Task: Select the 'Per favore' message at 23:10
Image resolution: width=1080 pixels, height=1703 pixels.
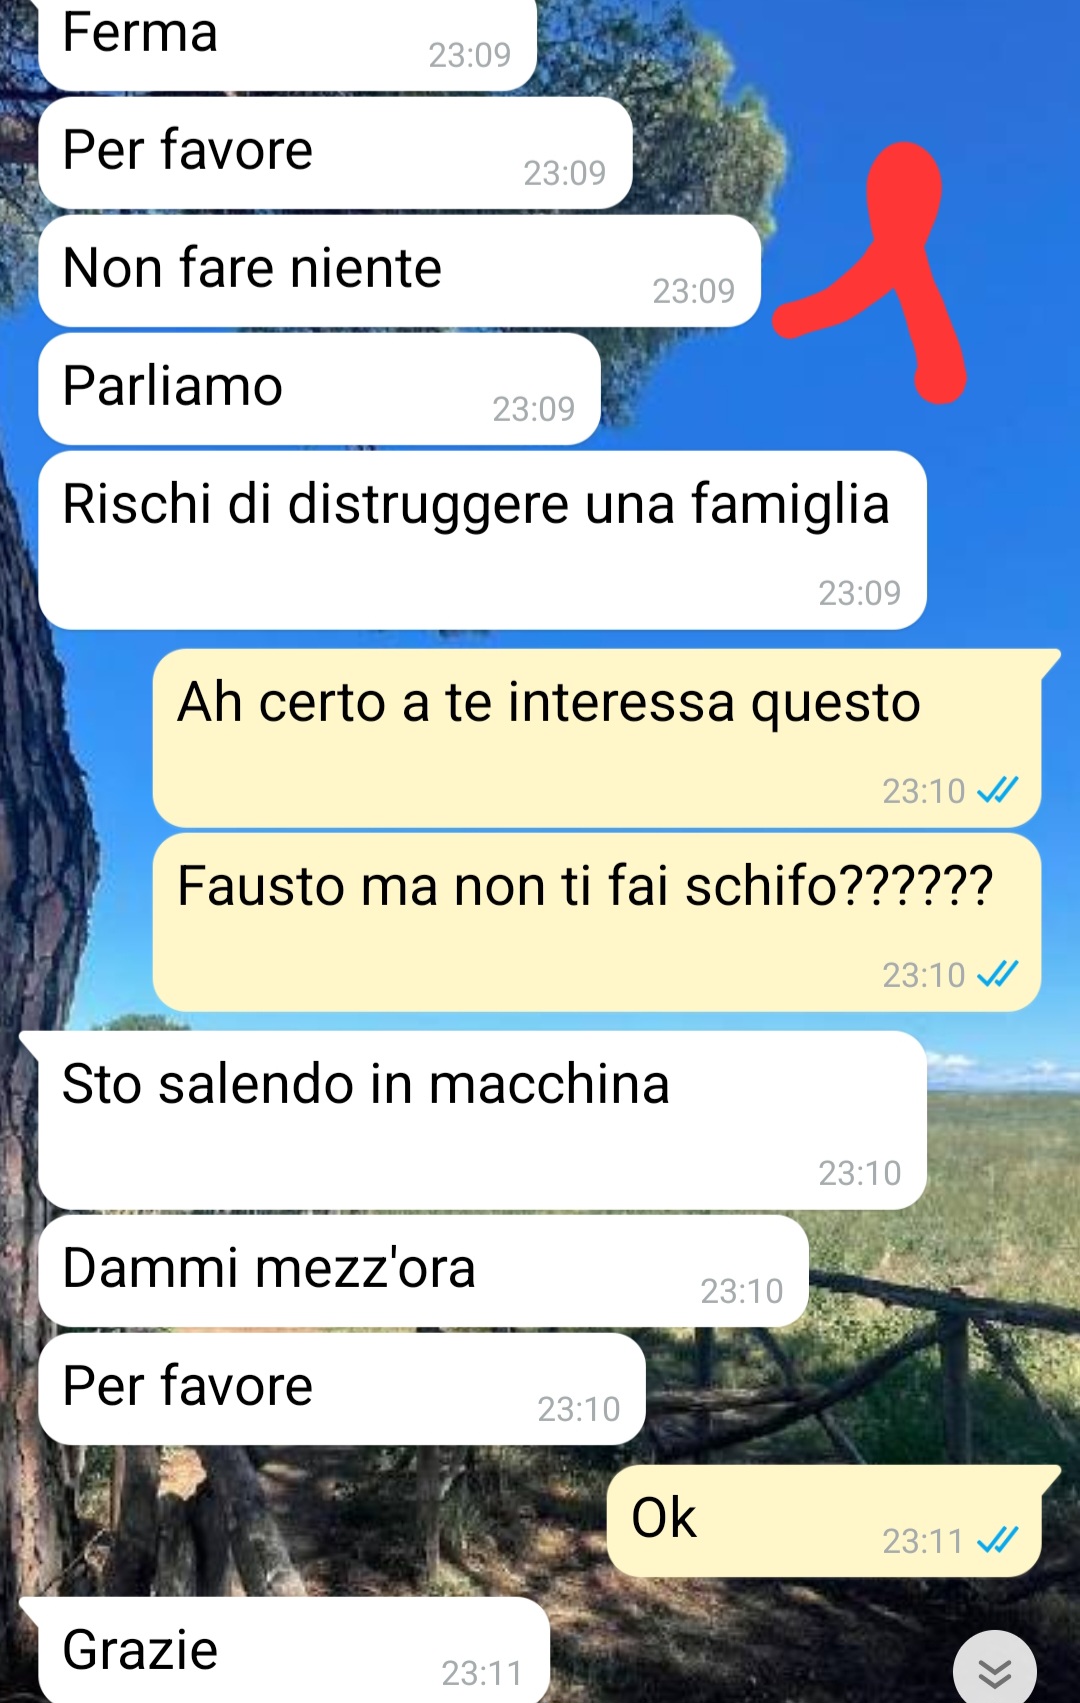Action: click(342, 1389)
